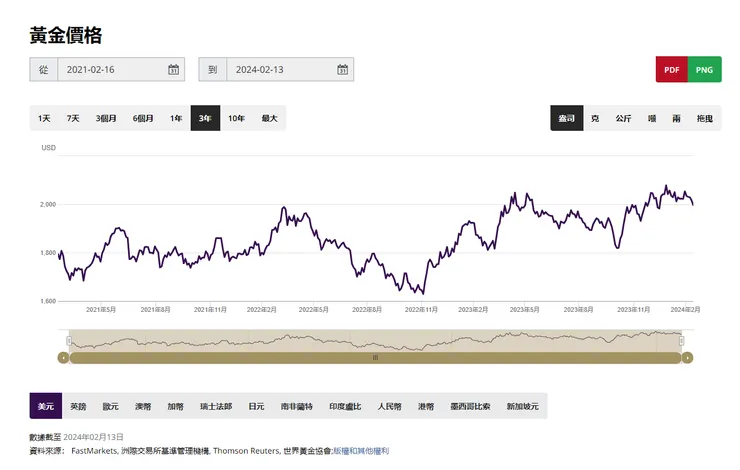Choose 新加坡元 currency
The image size is (740, 470).
(523, 406)
